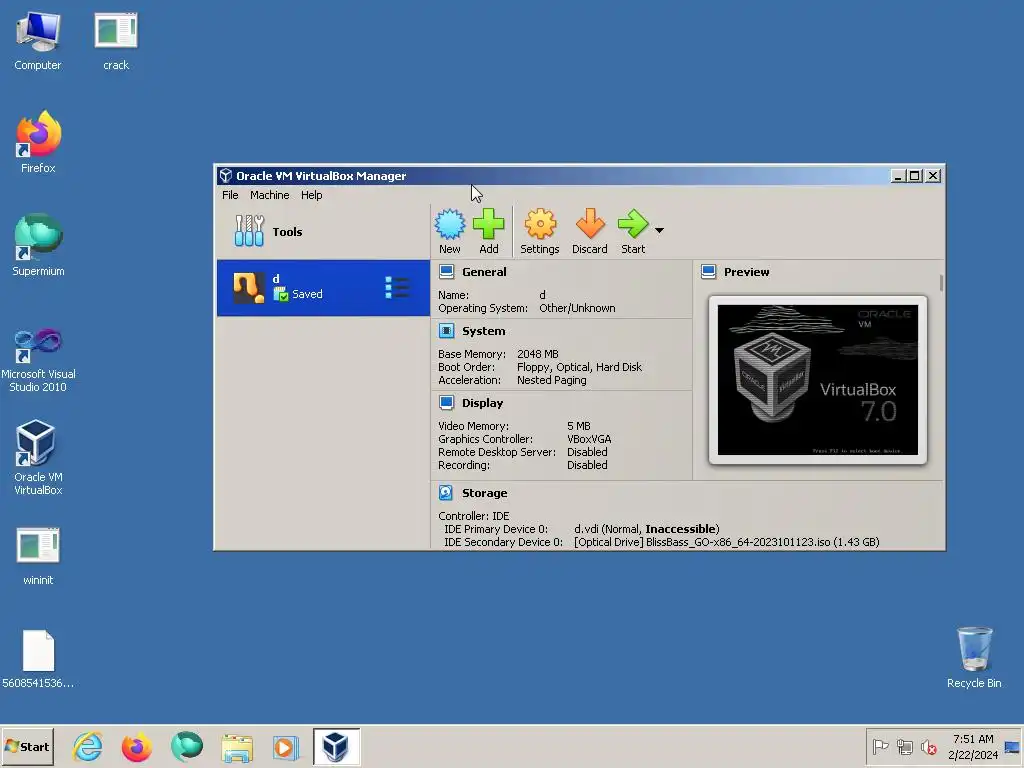Click the muted volume tray icon
Image resolution: width=1024 pixels, height=768 pixels.
[928, 746]
